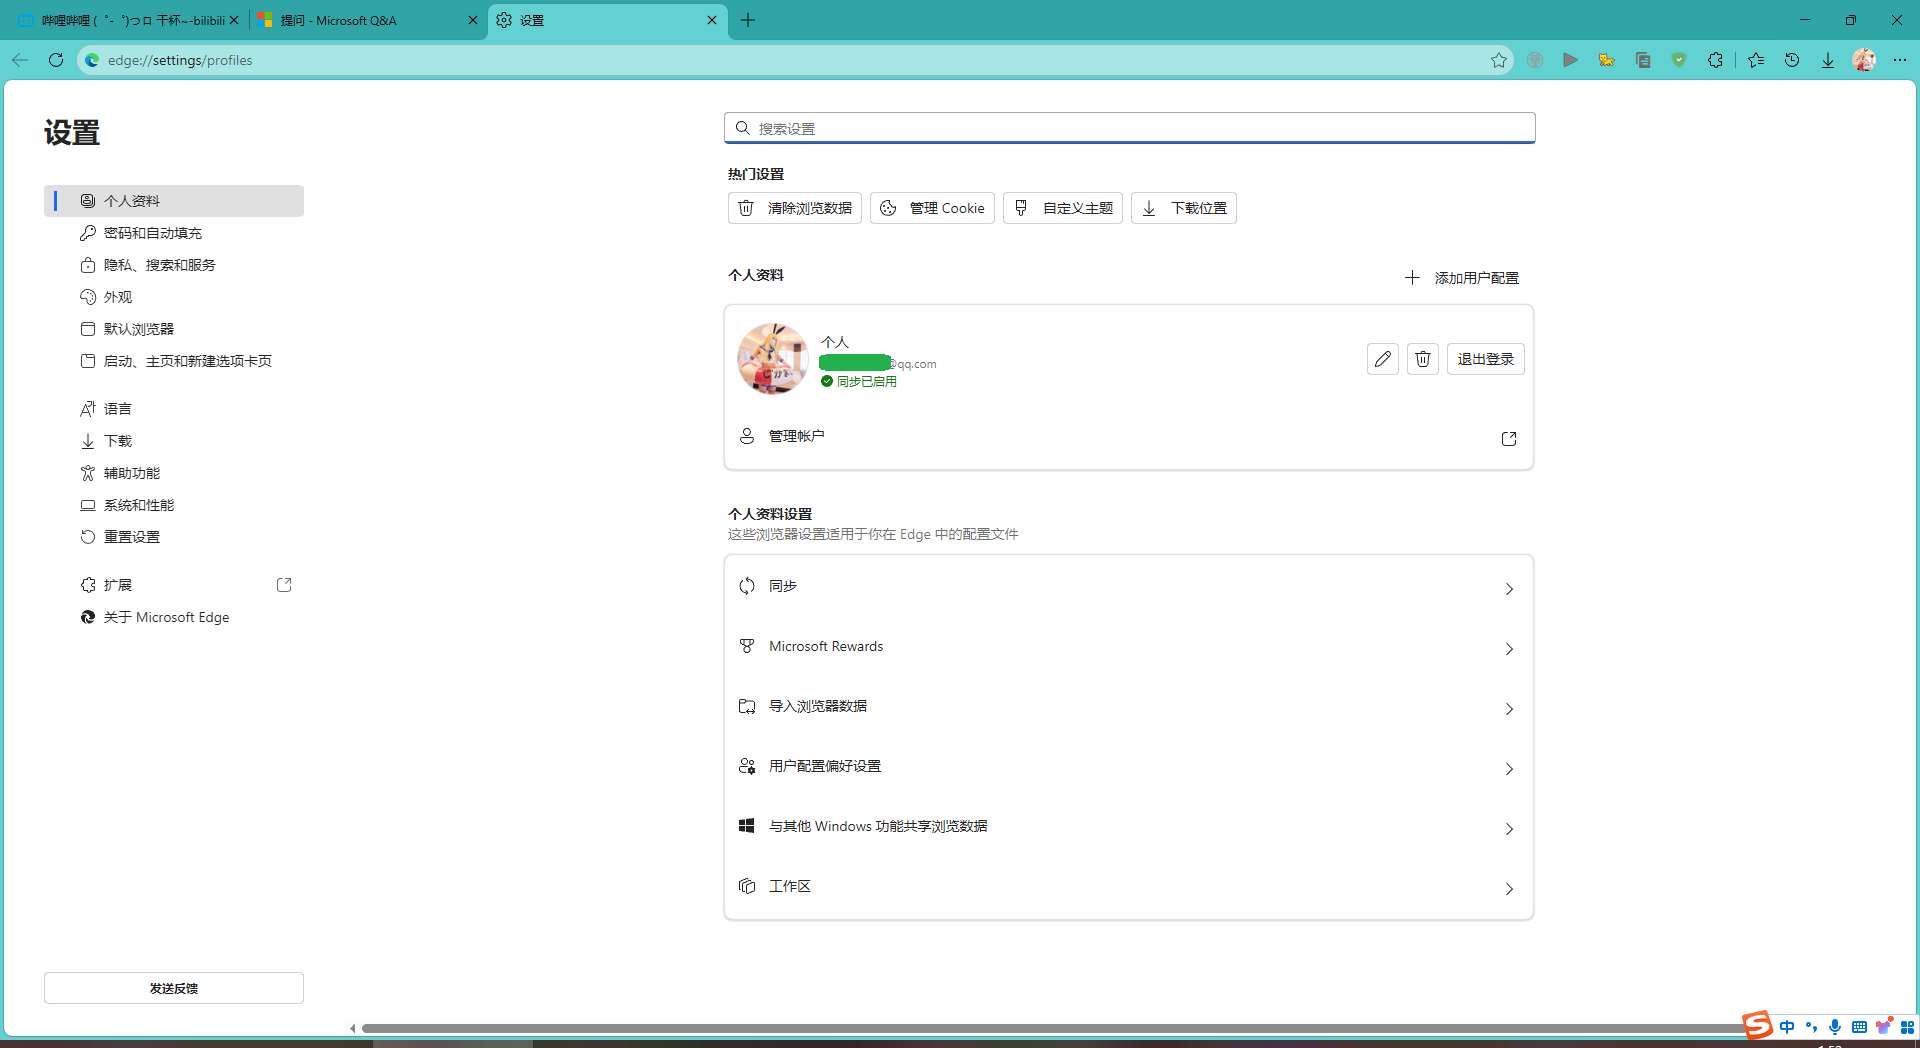Click the refresh page icon
Viewport: 1920px width, 1048px height.
56,60
